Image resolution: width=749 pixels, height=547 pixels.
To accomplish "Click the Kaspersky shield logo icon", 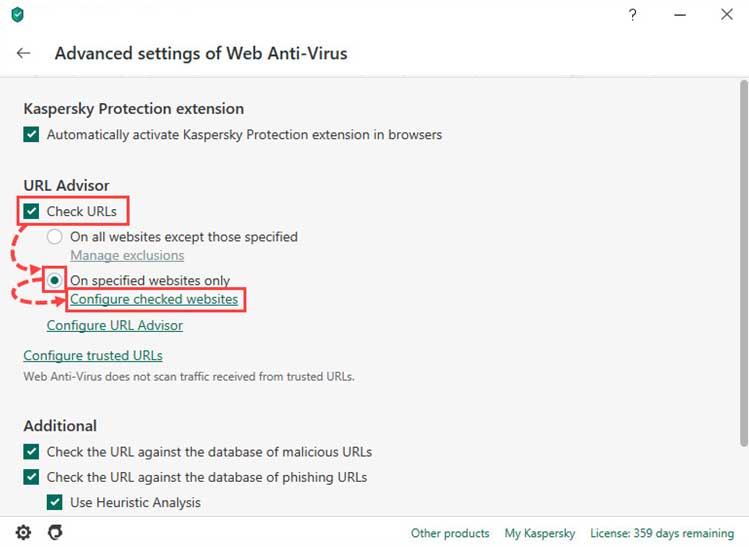I will coord(18,14).
